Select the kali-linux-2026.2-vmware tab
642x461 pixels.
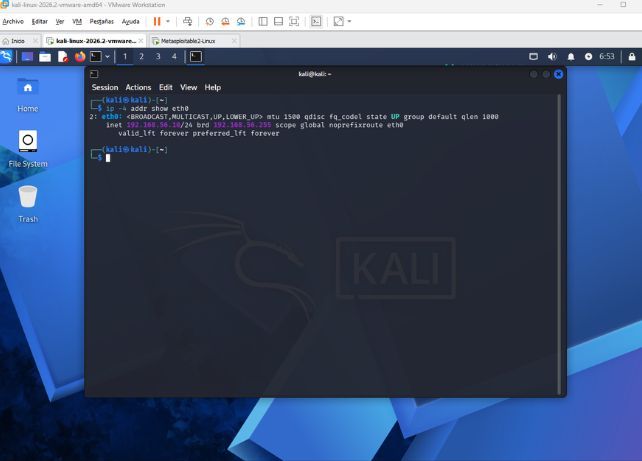[x=95, y=41]
